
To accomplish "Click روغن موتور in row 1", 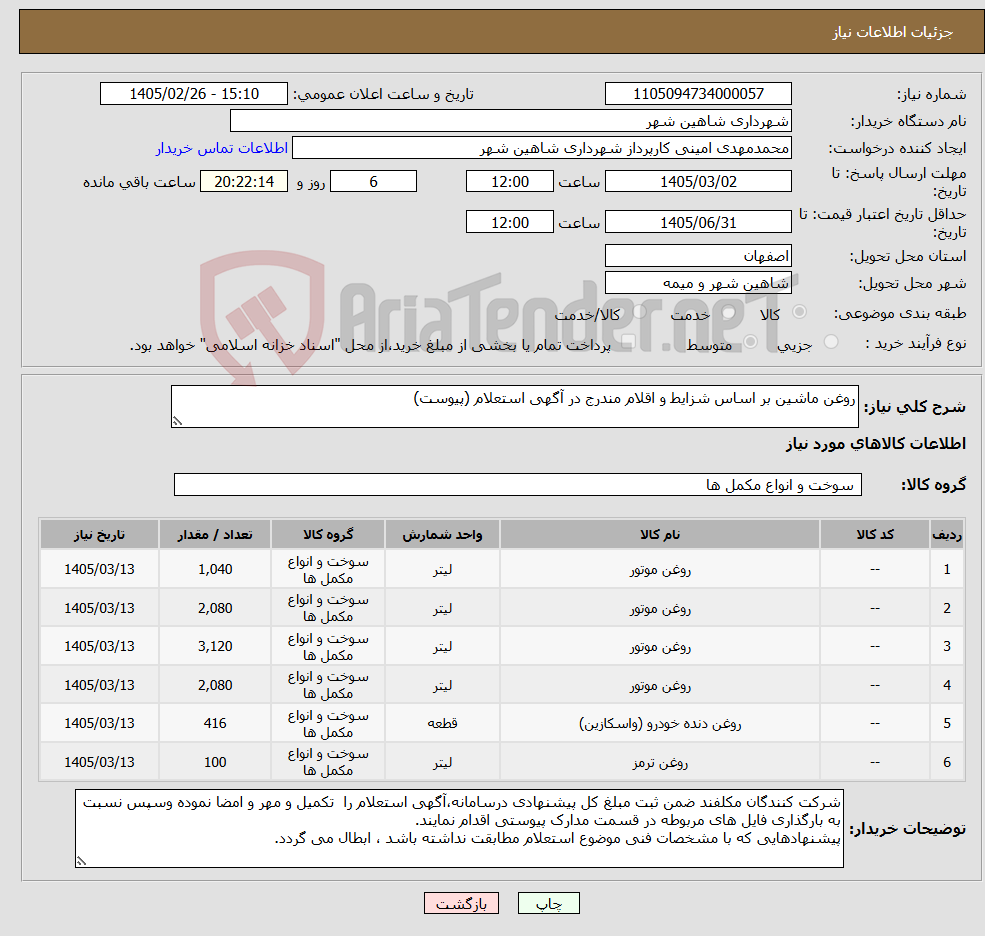I will coord(660,570).
